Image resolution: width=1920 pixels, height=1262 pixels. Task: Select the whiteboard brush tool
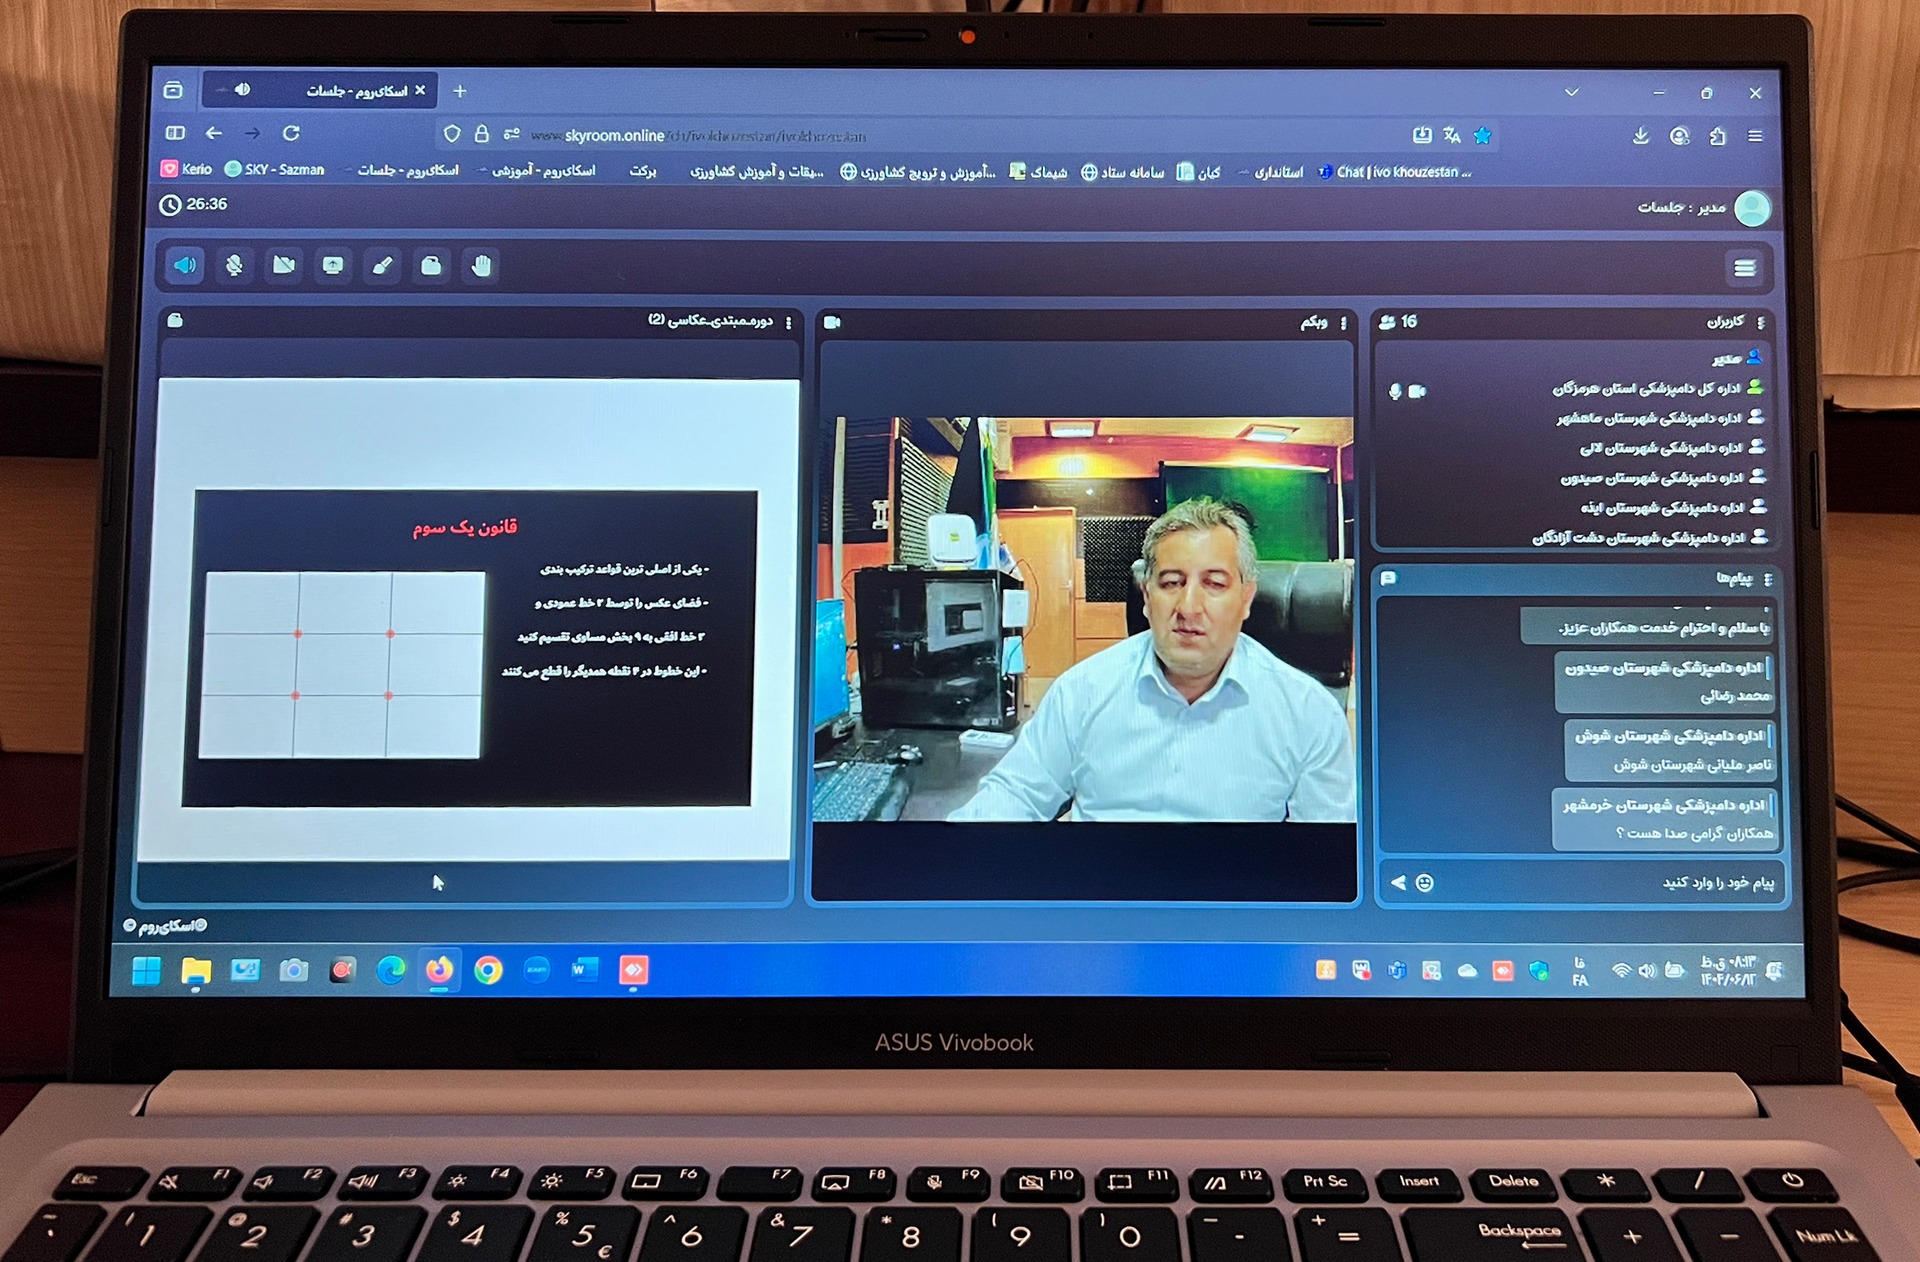click(x=382, y=266)
